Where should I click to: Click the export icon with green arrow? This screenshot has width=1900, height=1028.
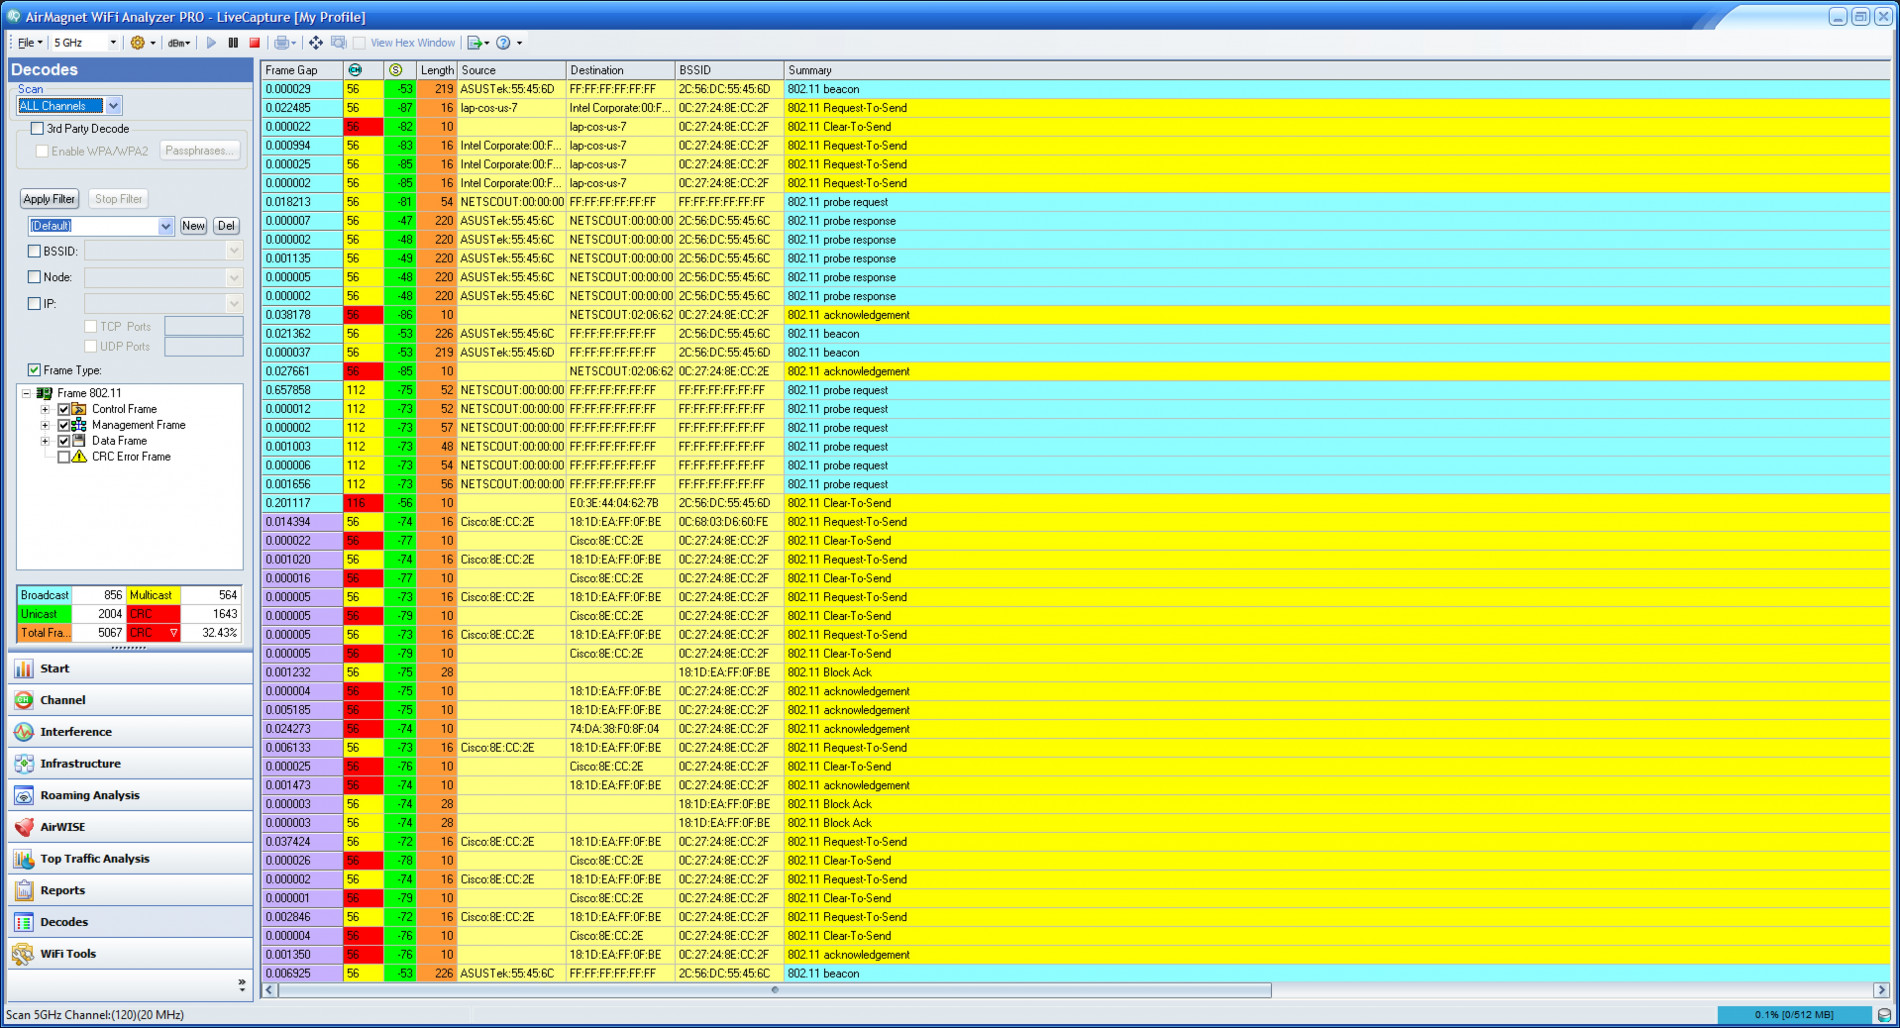(475, 43)
